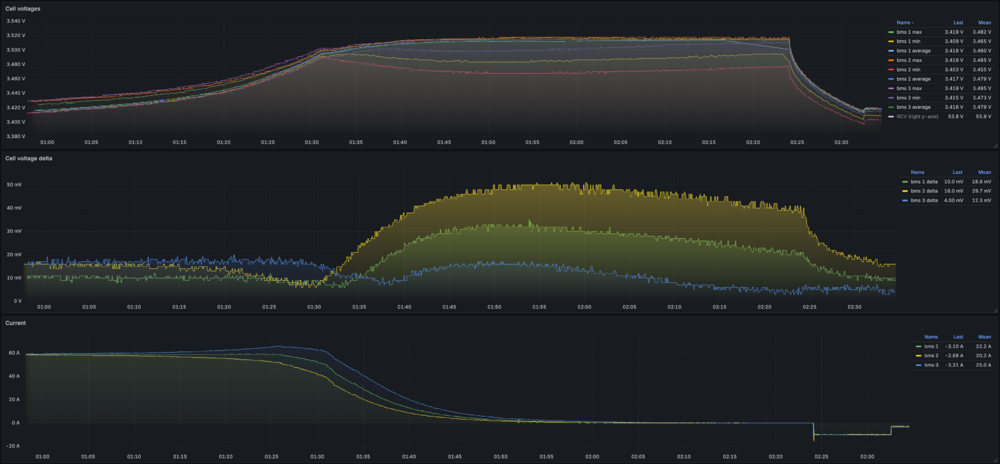Change the bms 2 max orange color swatch
The height and width of the screenshot is (464, 1000).
pyautogui.click(x=891, y=60)
